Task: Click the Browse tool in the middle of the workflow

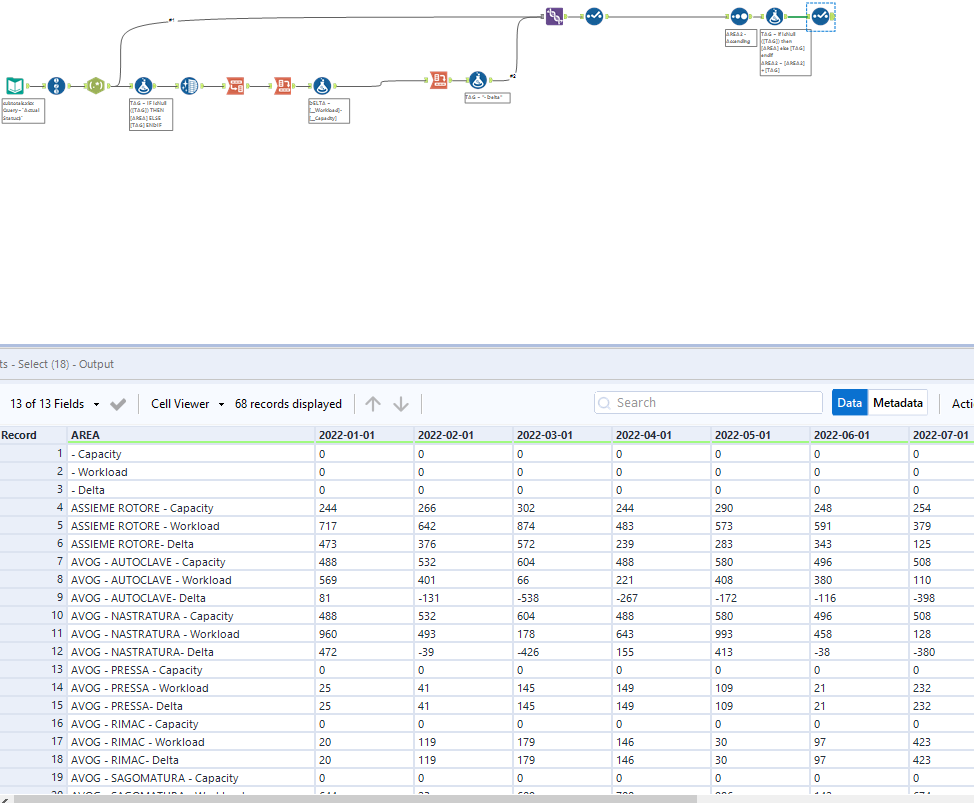Action: click(x=593, y=16)
